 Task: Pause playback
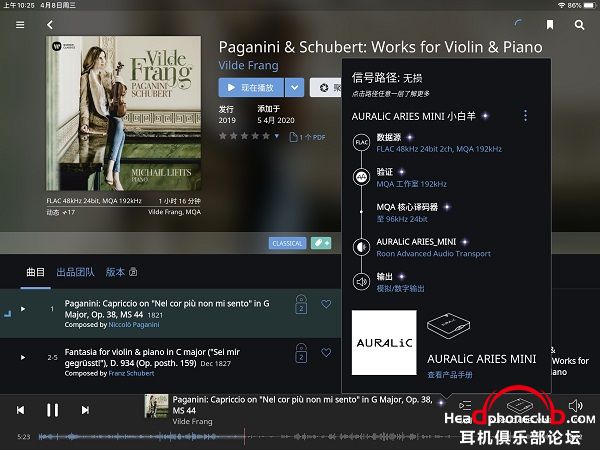pyautogui.click(x=52, y=410)
